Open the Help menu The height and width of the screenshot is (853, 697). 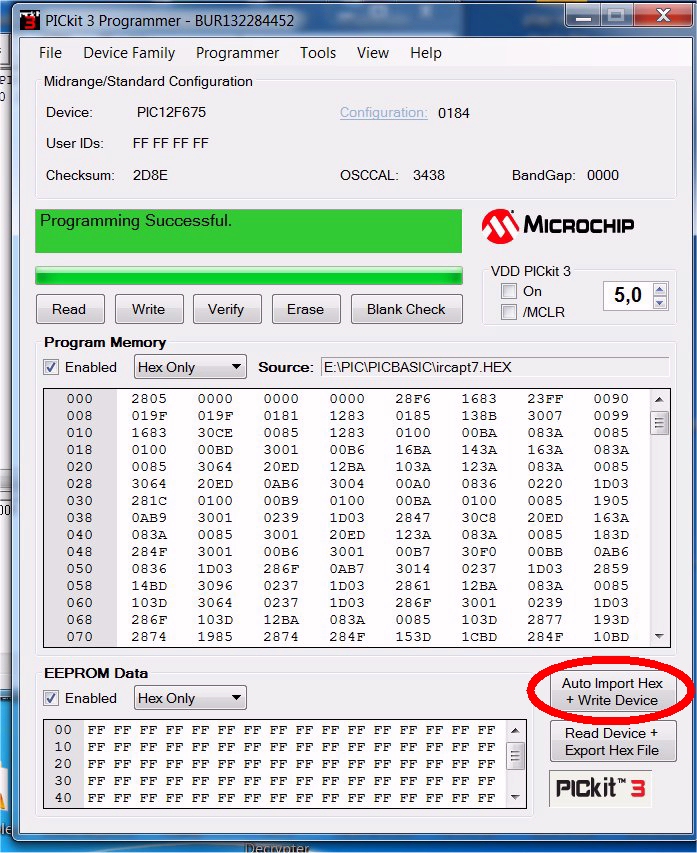tap(425, 53)
